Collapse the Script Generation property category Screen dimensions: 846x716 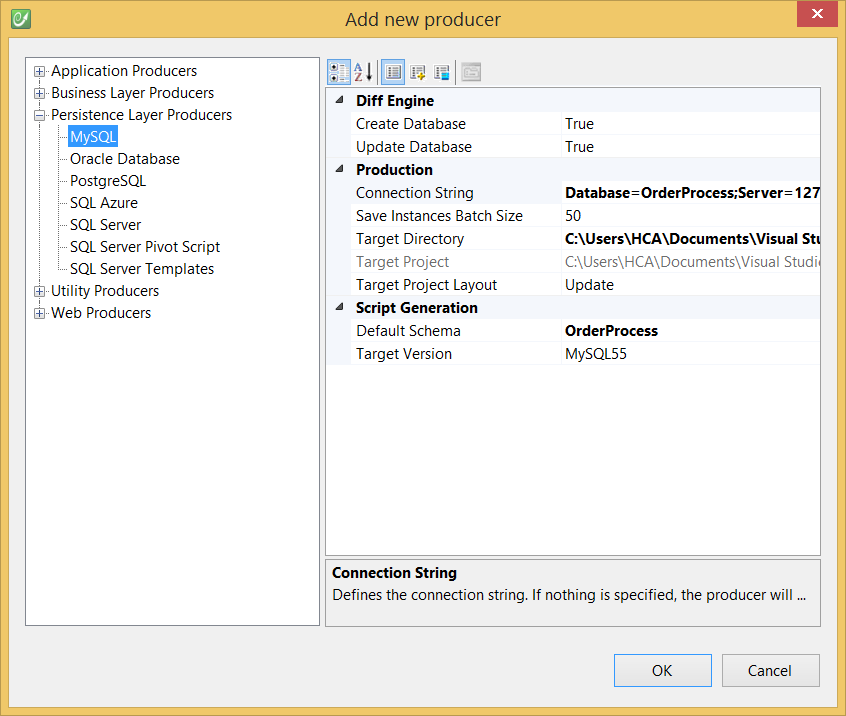click(x=338, y=308)
